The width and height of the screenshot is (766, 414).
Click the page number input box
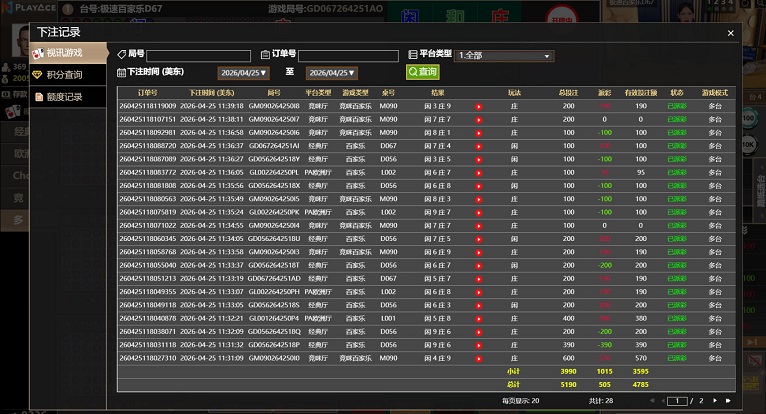(x=678, y=400)
